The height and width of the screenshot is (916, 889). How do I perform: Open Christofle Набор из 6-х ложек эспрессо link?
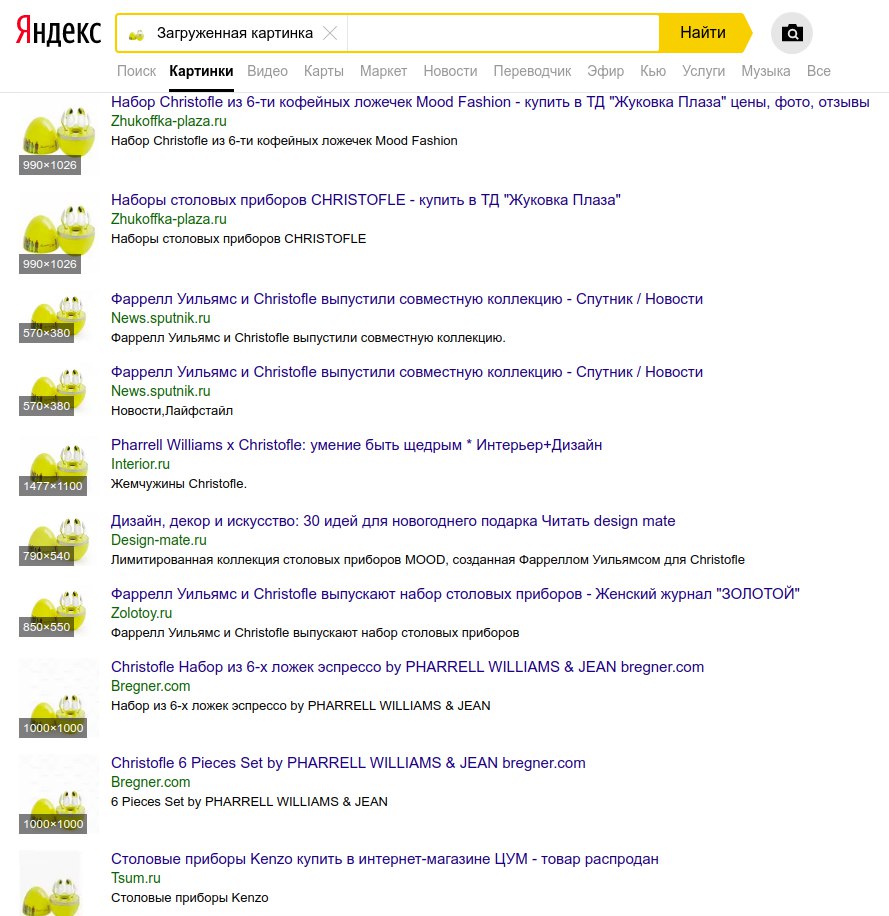point(407,667)
